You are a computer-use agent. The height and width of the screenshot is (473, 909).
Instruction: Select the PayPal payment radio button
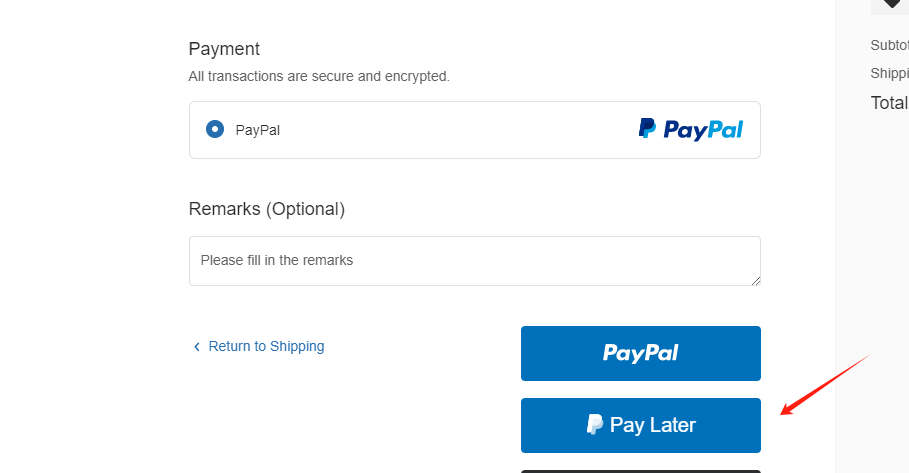215,129
